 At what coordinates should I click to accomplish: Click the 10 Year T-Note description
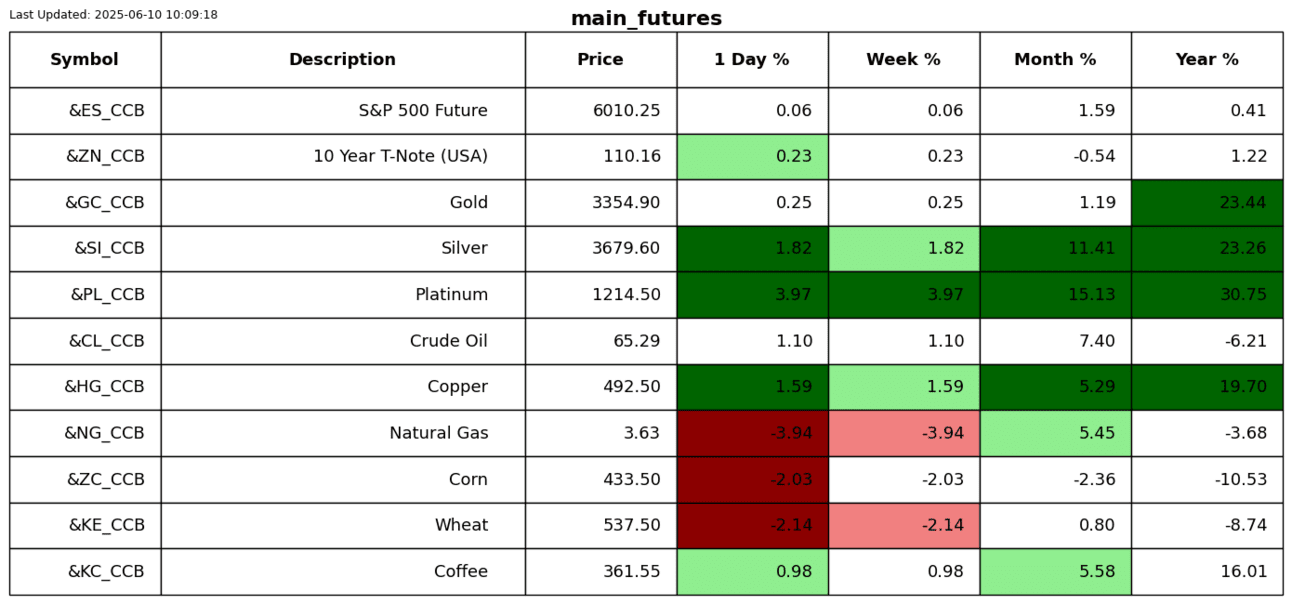(400, 157)
